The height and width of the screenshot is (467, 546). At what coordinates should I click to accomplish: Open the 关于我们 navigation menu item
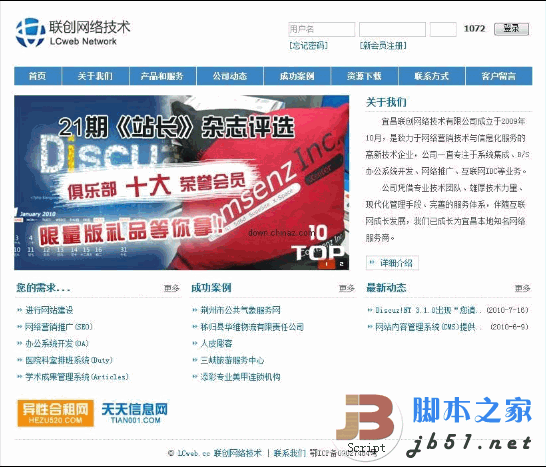click(95, 76)
